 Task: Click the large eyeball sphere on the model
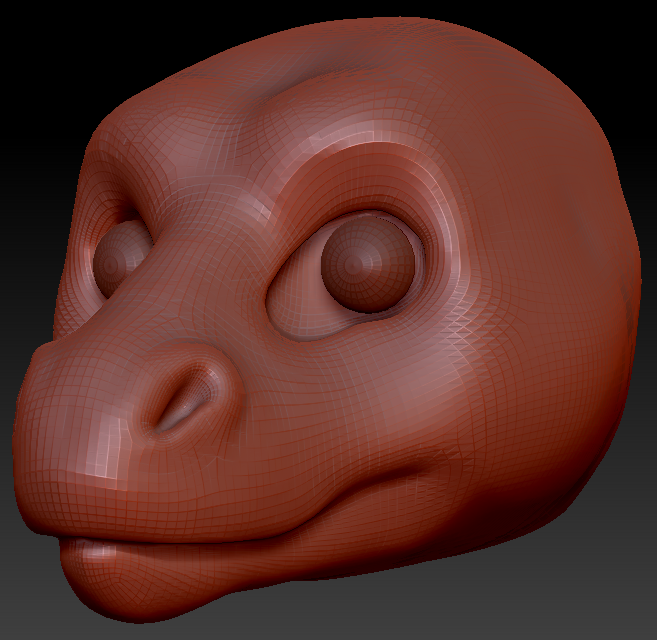pyautogui.click(x=368, y=263)
